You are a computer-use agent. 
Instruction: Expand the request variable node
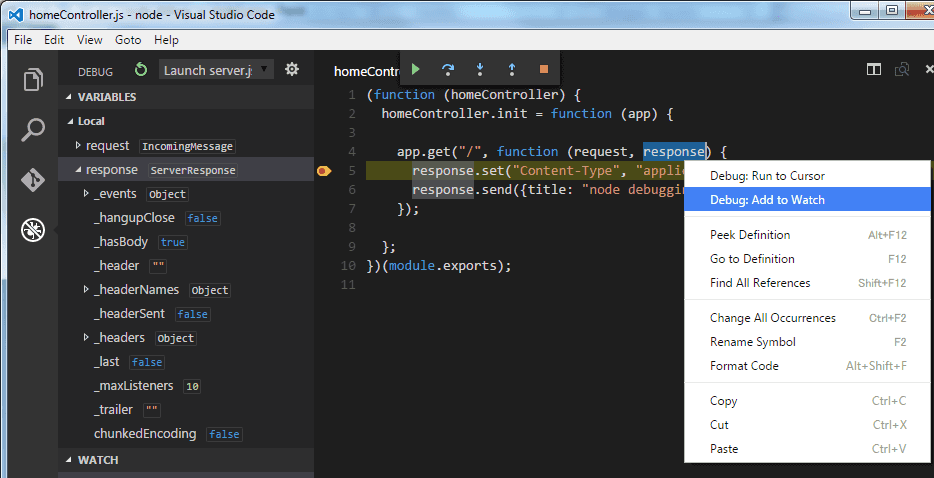click(79, 145)
